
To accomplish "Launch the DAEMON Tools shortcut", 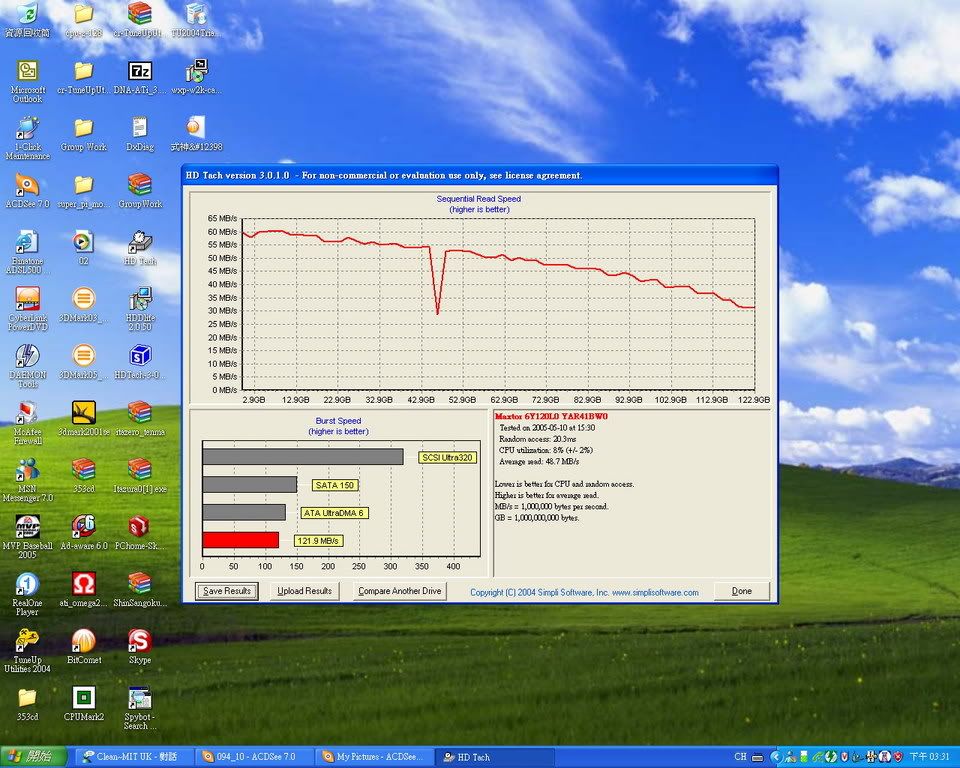I will (27, 366).
